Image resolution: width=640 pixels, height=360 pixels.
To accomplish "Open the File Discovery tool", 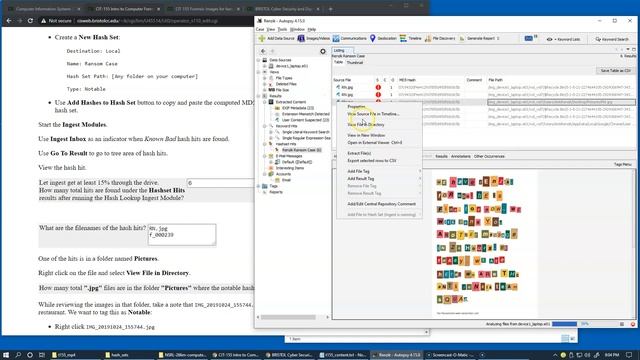I will click(440, 38).
